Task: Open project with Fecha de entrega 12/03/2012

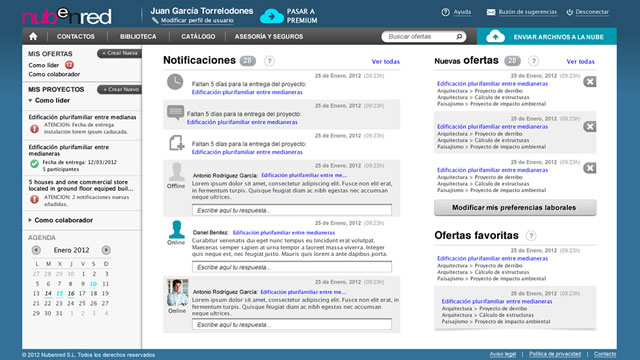Action: (69, 150)
